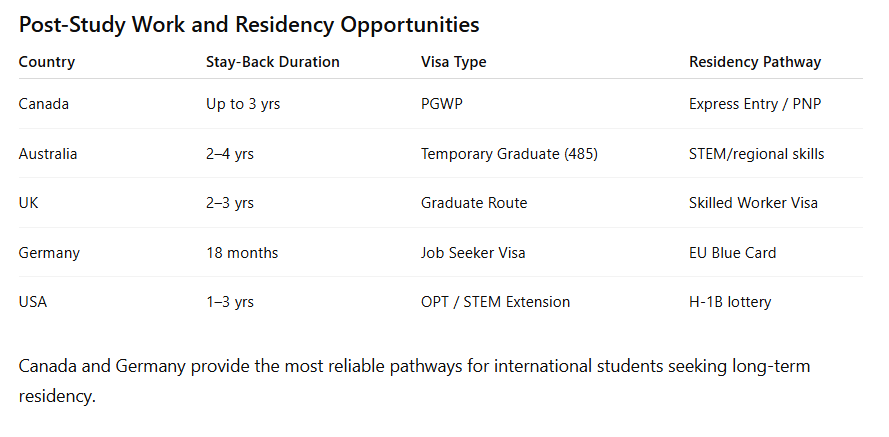Viewport: 889px width, 437px height.
Task: Click the OPT / STEM Extension cell
Action: click(495, 302)
